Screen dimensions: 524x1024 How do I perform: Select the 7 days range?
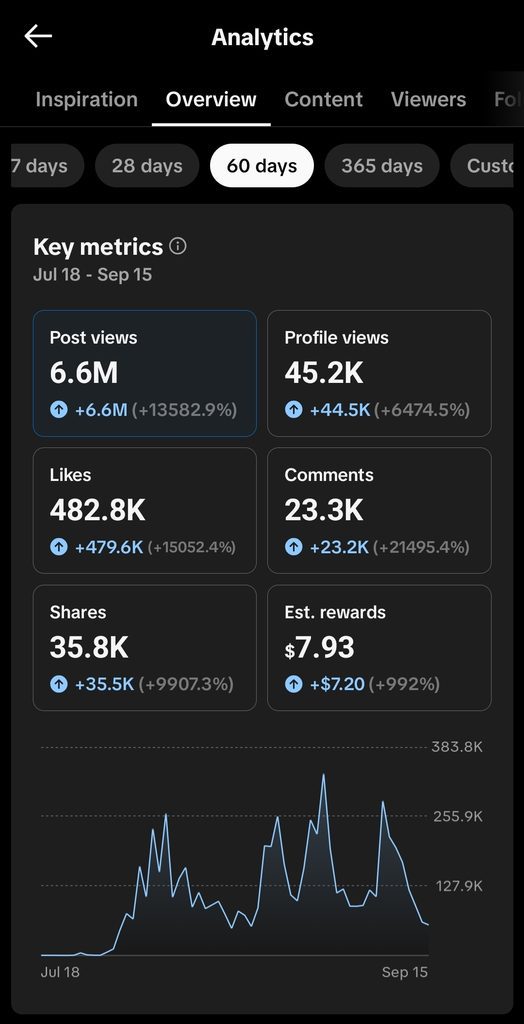click(x=48, y=166)
